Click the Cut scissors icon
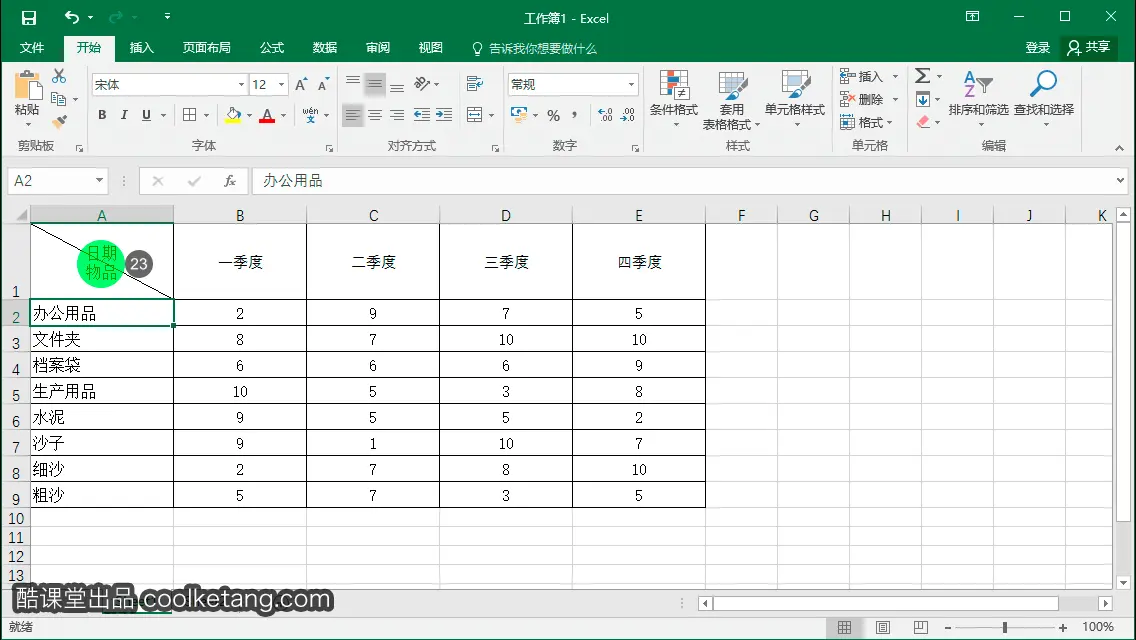Screen dimensions: 1136x640 click(x=59, y=75)
